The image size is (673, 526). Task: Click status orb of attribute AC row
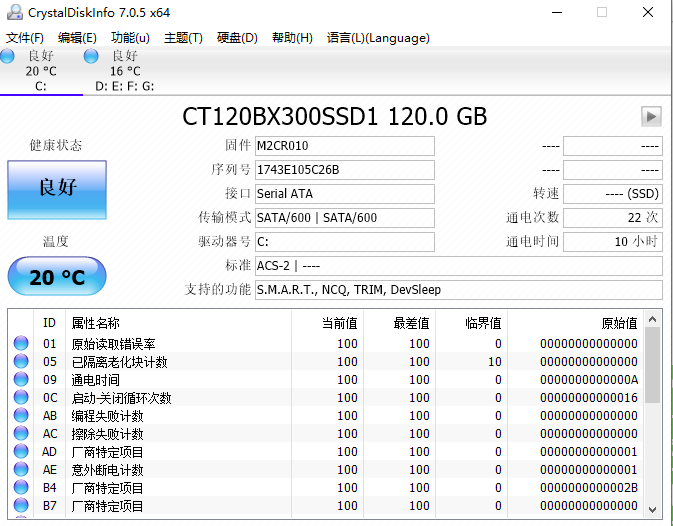[21, 433]
